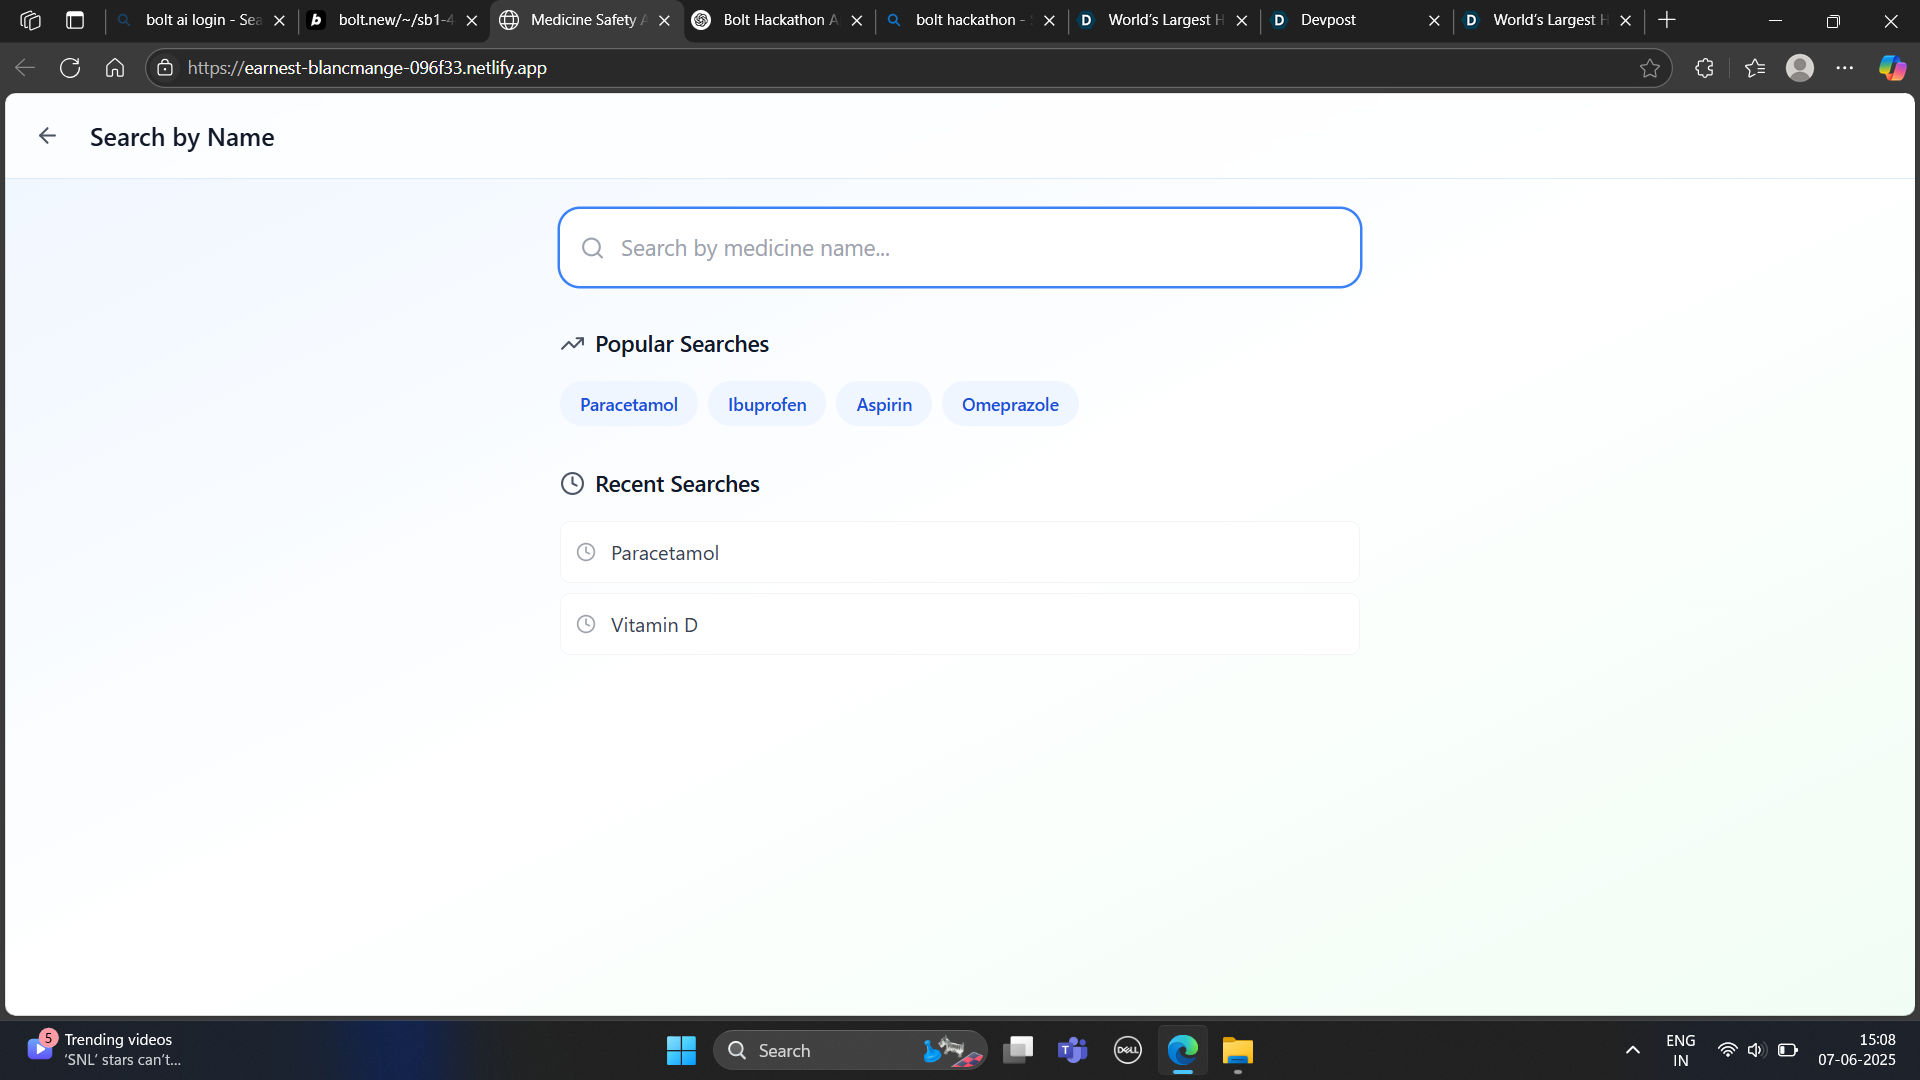Viewport: 1920px width, 1080px height.
Task: Switch to the Devpost browser tab
Action: click(1330, 20)
